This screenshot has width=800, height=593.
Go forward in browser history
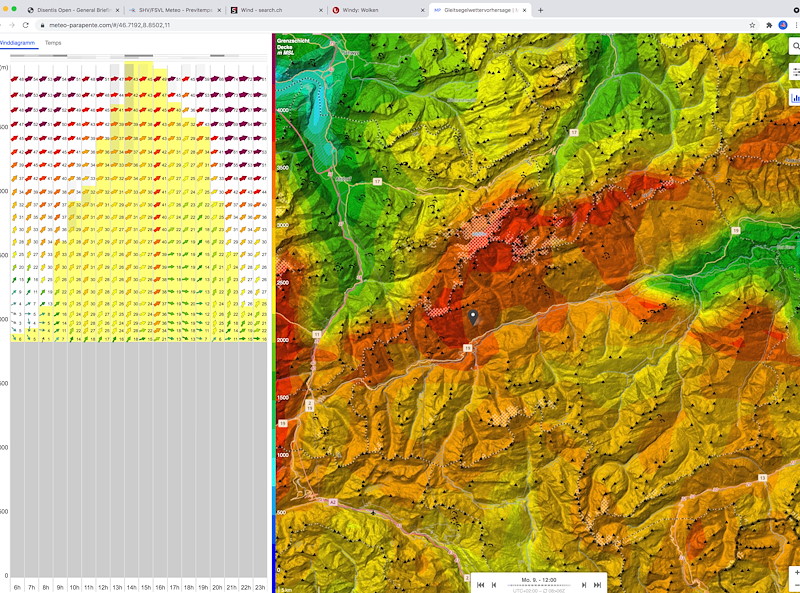click(11, 25)
